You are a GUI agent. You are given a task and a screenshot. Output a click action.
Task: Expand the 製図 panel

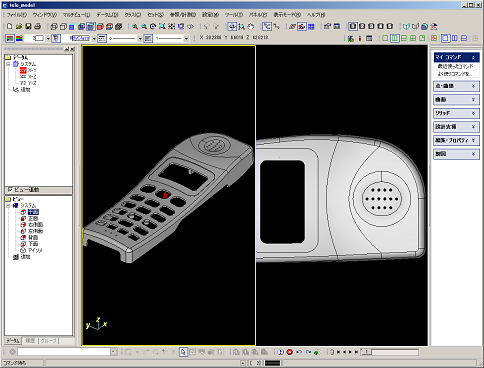[x=456, y=154]
